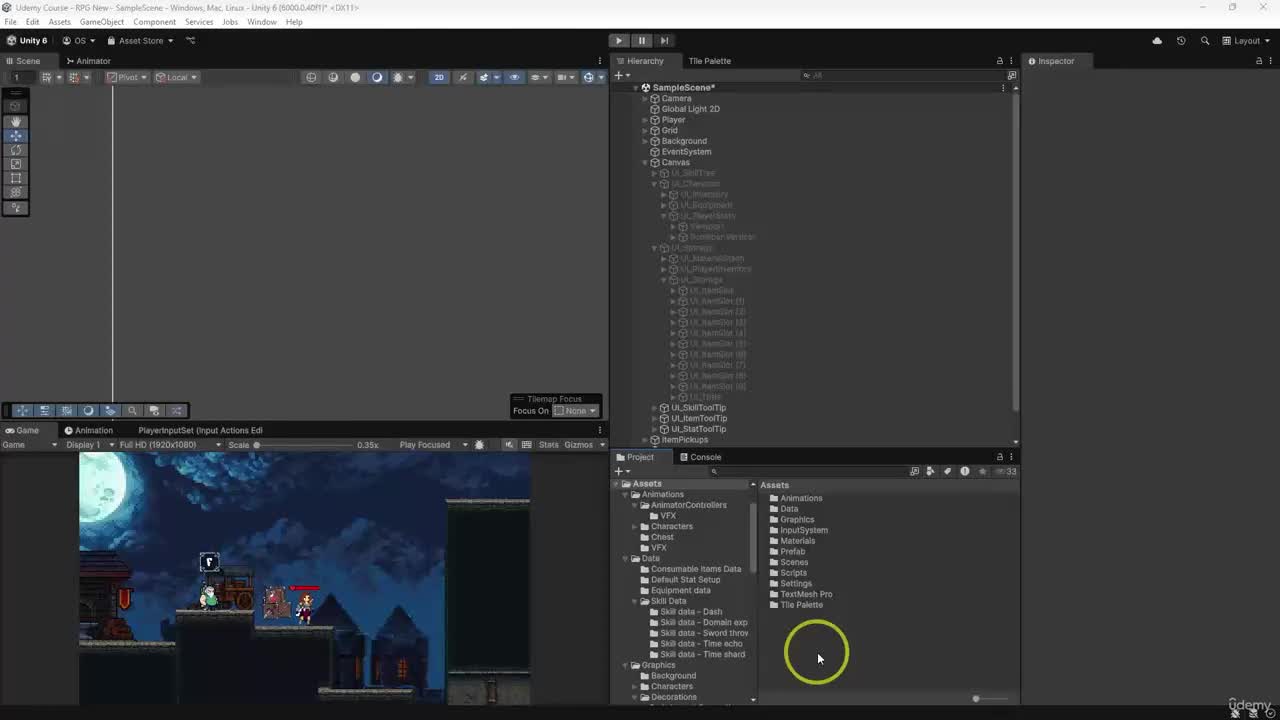Click the Play button

pos(619,40)
